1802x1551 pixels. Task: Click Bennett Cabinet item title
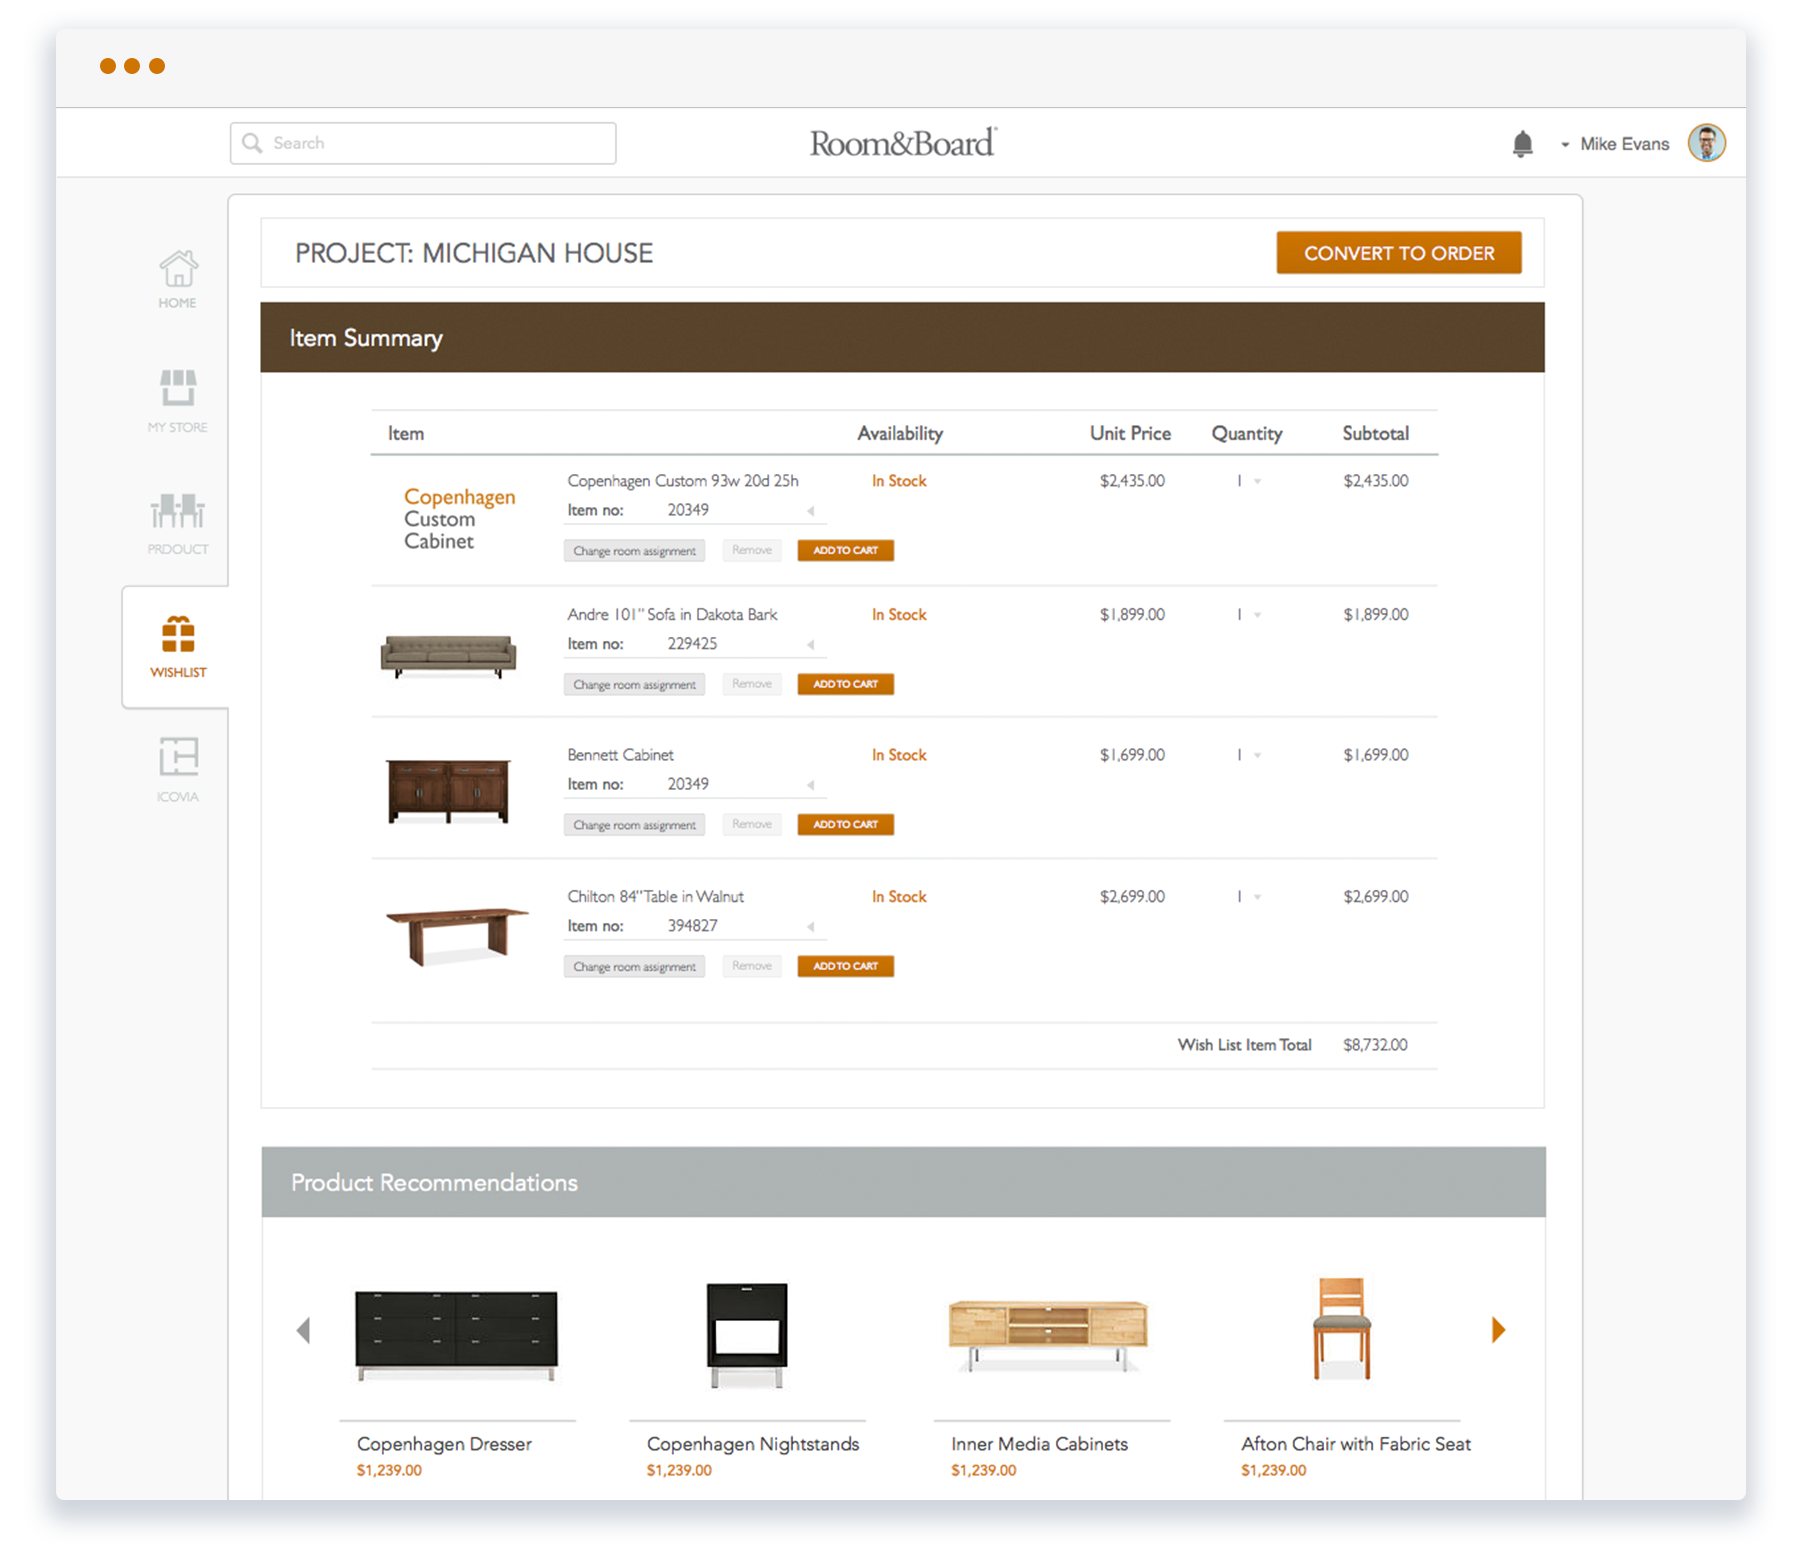(x=620, y=755)
